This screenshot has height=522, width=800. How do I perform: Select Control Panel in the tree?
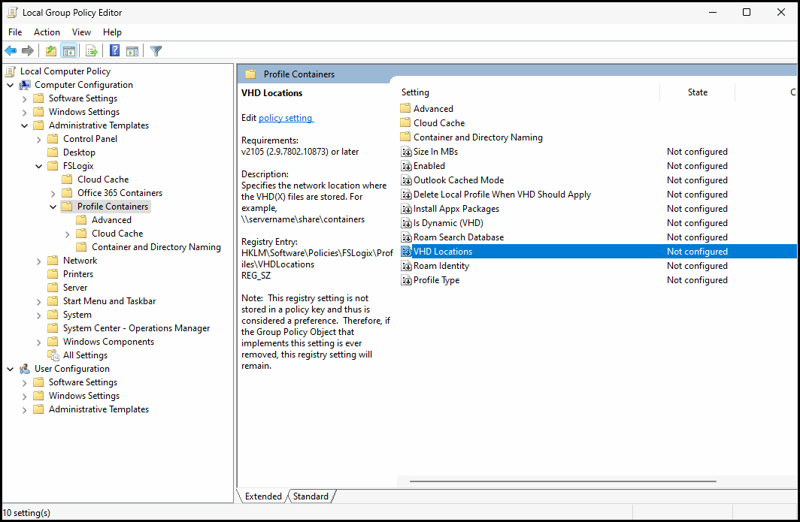coord(90,139)
